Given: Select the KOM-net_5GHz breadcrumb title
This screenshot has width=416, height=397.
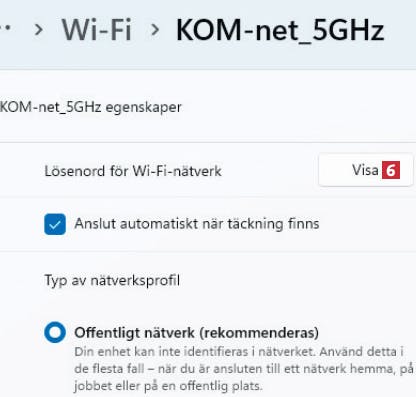Looking at the screenshot, I should (x=280, y=31).
